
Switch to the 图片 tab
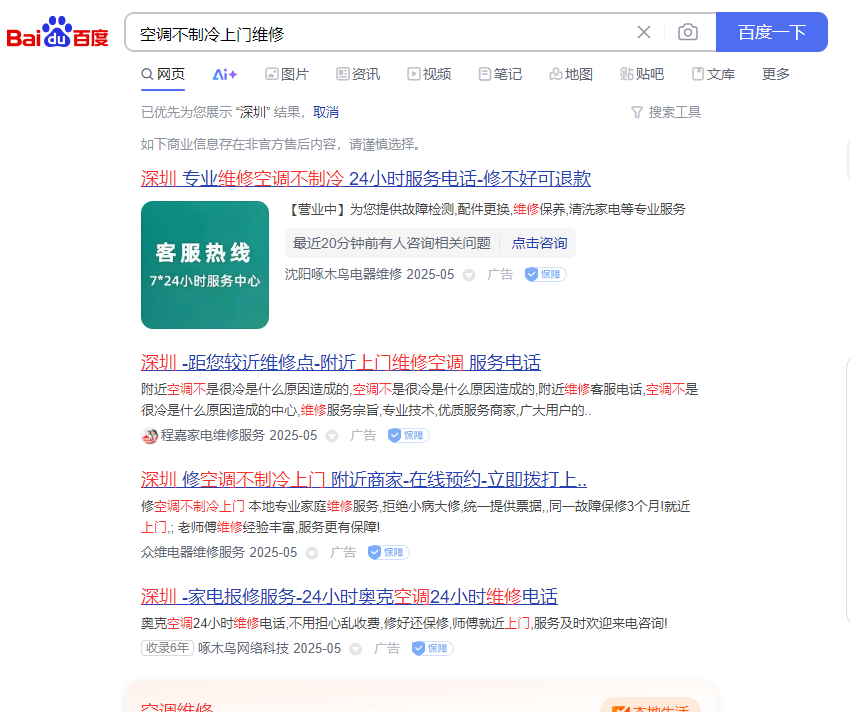[287, 74]
